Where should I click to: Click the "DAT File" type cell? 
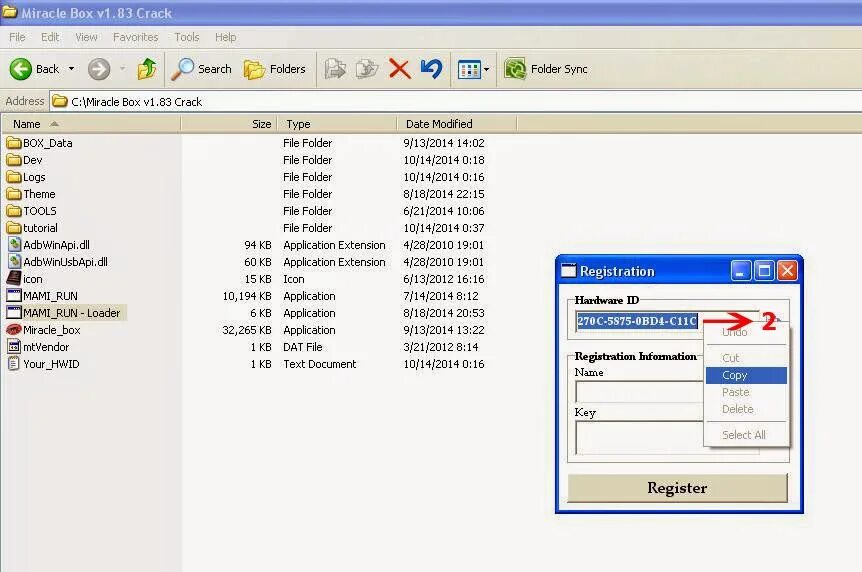tap(303, 347)
